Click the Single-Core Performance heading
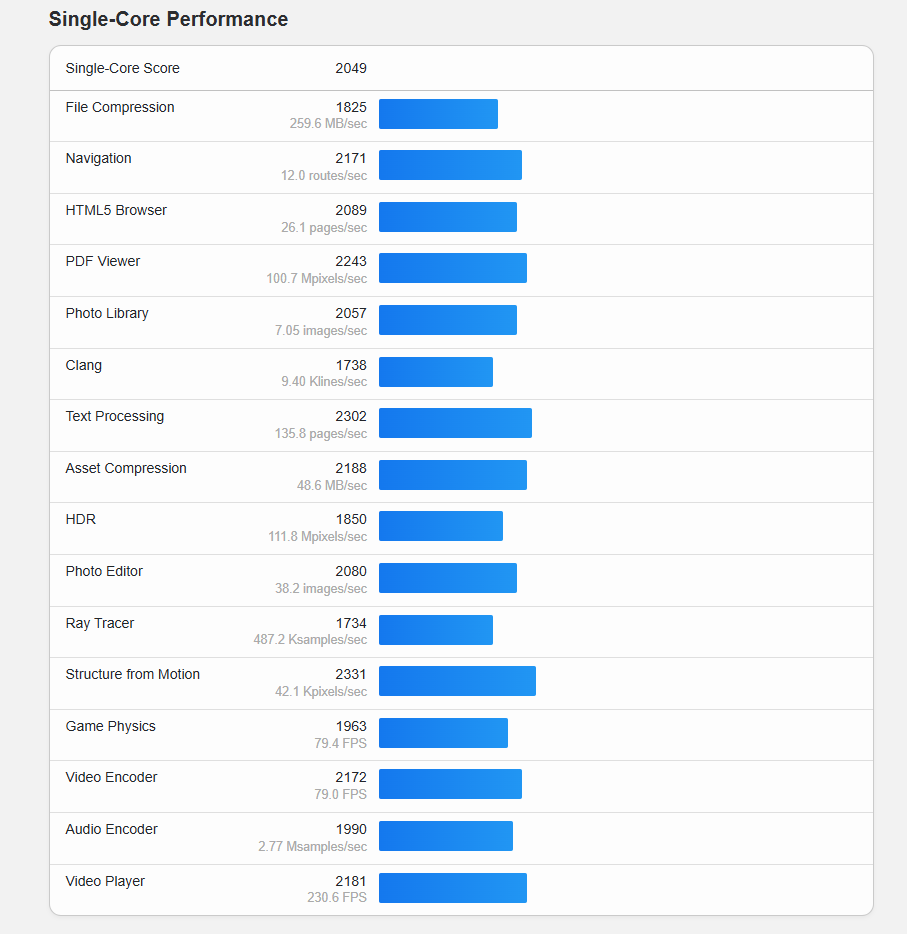Viewport: 907px width, 934px height. click(168, 19)
